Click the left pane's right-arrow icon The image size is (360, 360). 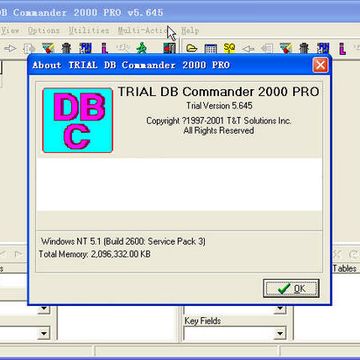pos(10,49)
